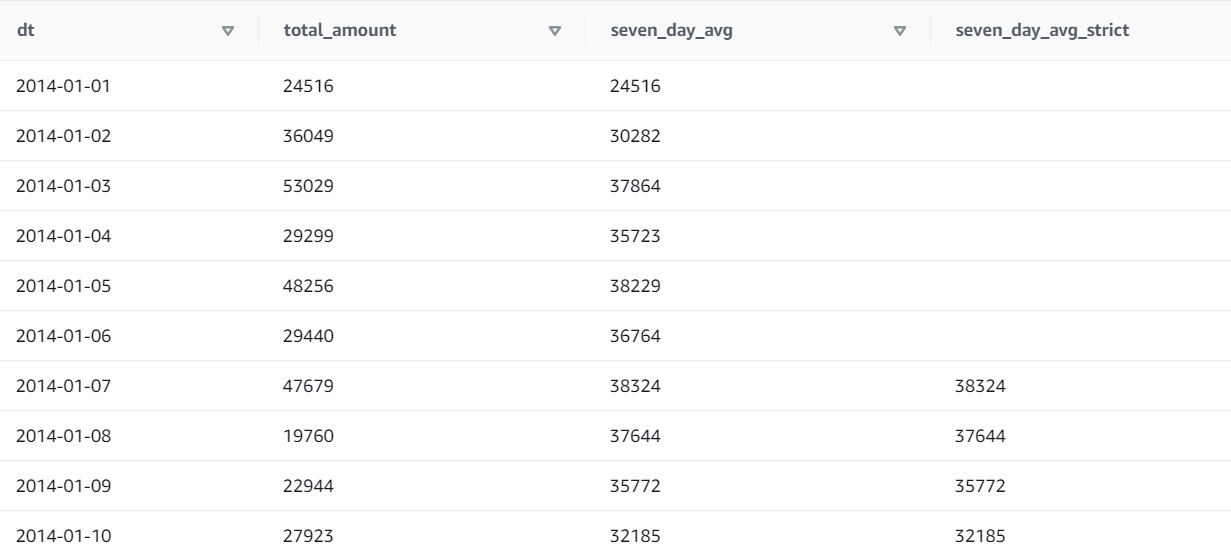Screen dimensions: 1231x558
Task: Click the total_amount column header text
Action: point(340,30)
